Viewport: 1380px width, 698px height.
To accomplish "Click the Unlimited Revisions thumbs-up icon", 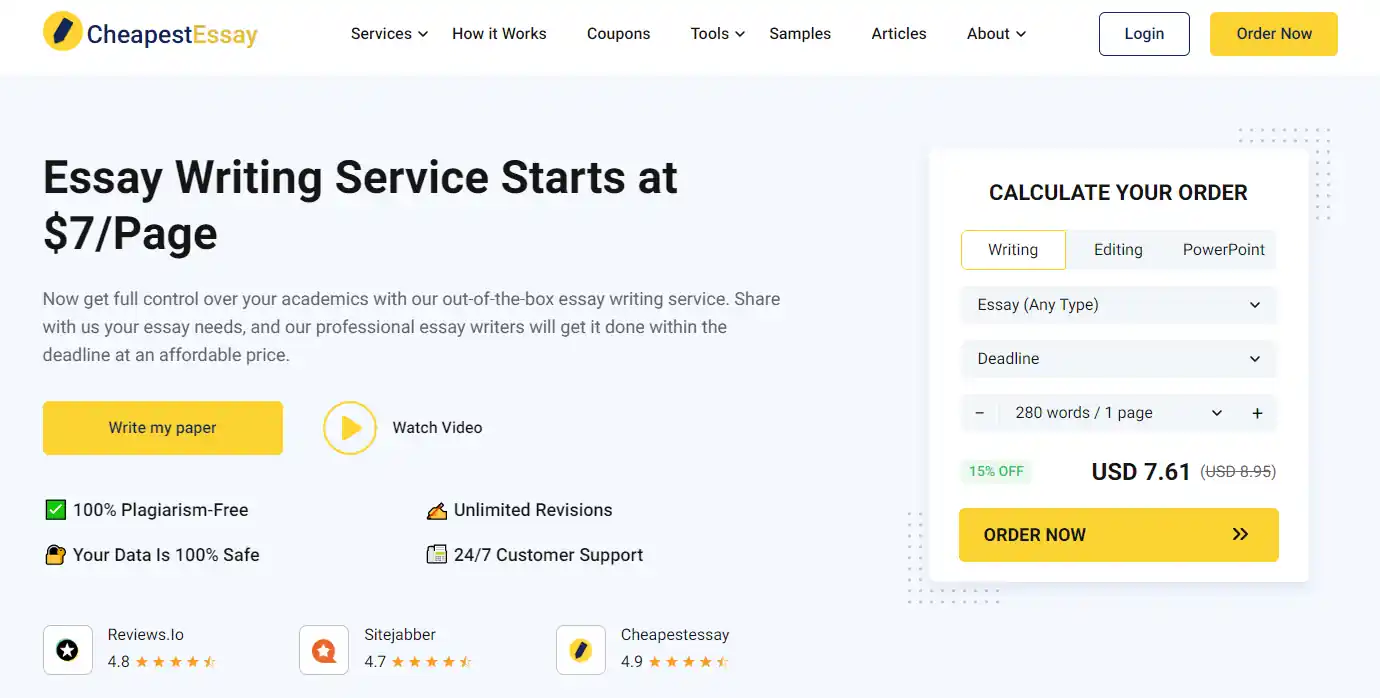I will [x=437, y=509].
